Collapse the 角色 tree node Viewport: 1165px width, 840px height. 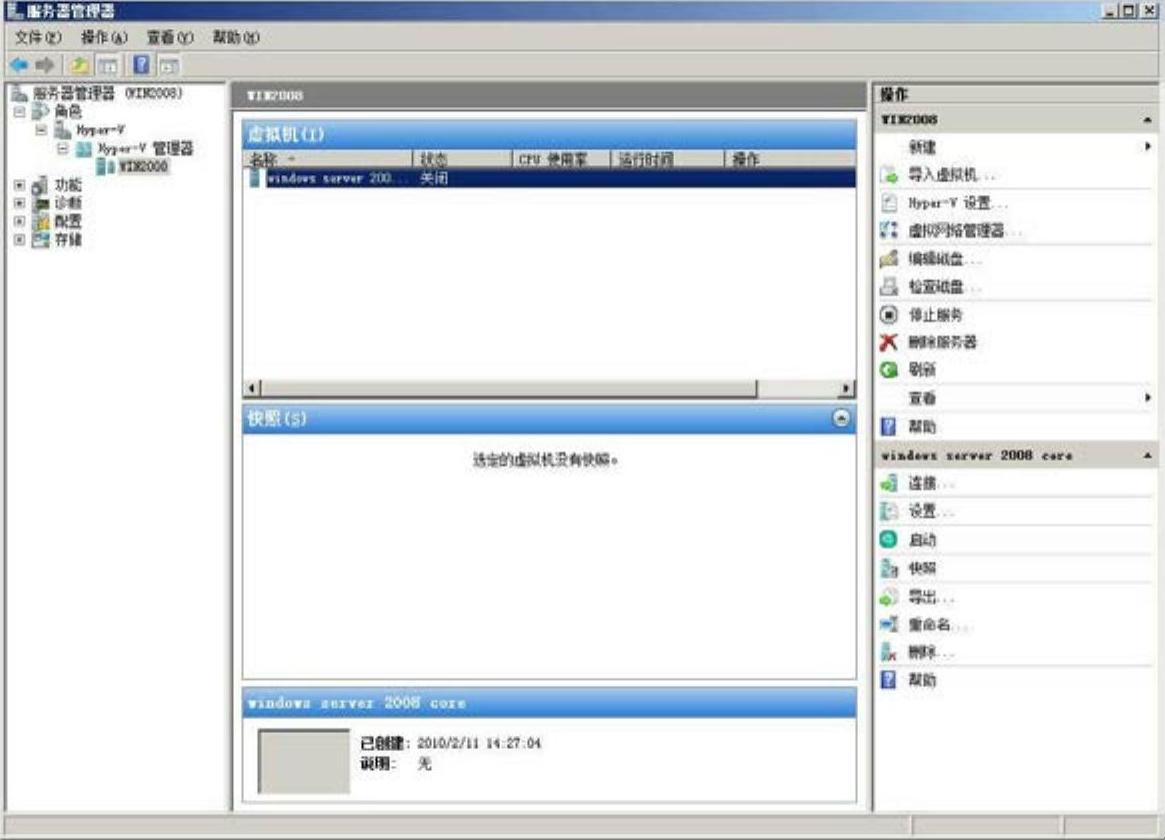[20, 111]
